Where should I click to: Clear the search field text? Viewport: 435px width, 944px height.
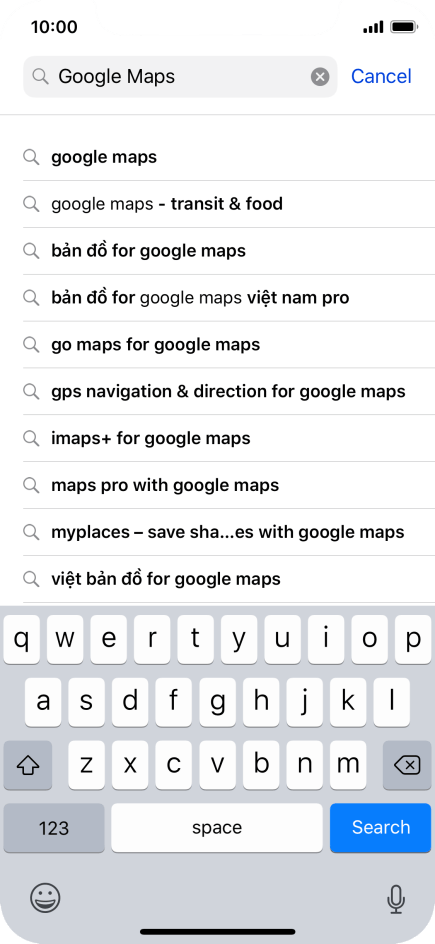(319, 76)
